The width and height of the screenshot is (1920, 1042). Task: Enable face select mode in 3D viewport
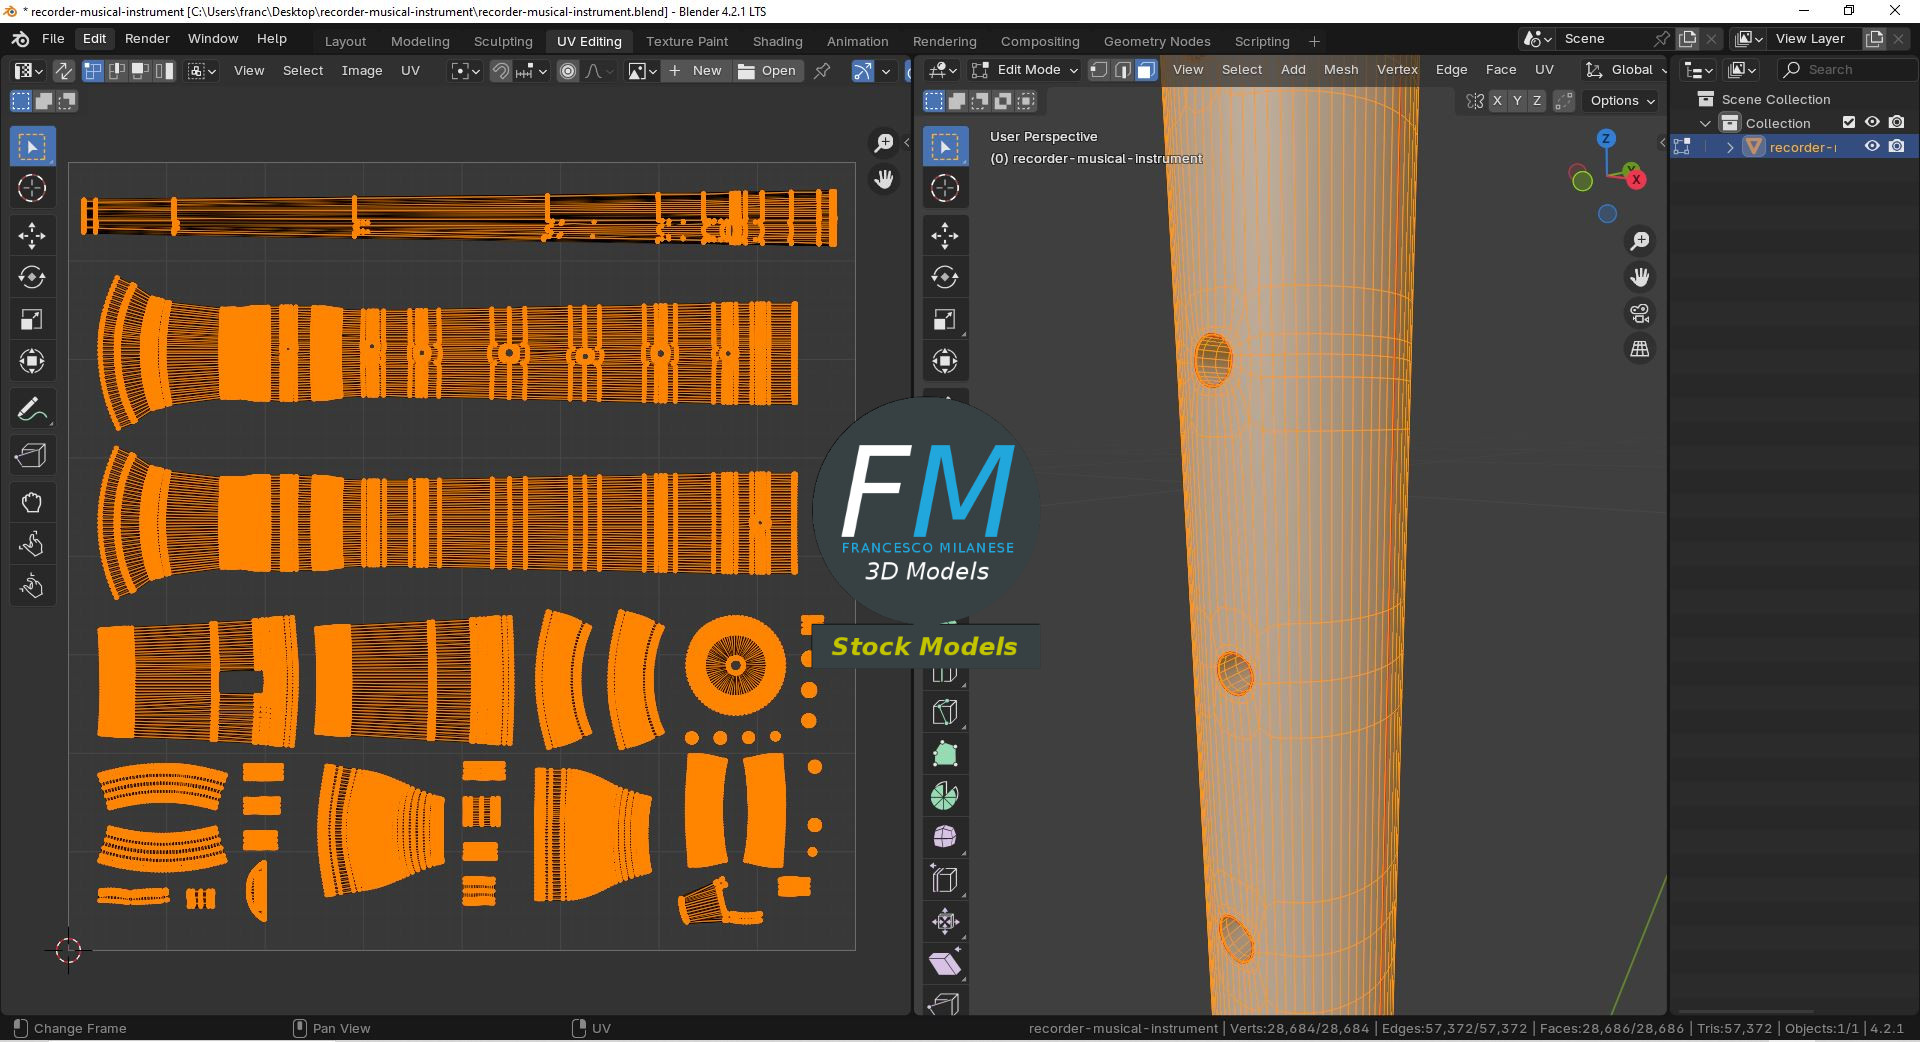click(x=1146, y=70)
